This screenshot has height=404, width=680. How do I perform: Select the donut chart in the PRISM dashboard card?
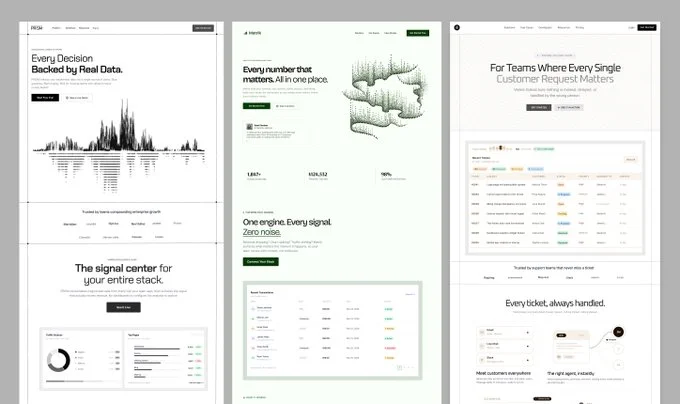pyautogui.click(x=59, y=360)
